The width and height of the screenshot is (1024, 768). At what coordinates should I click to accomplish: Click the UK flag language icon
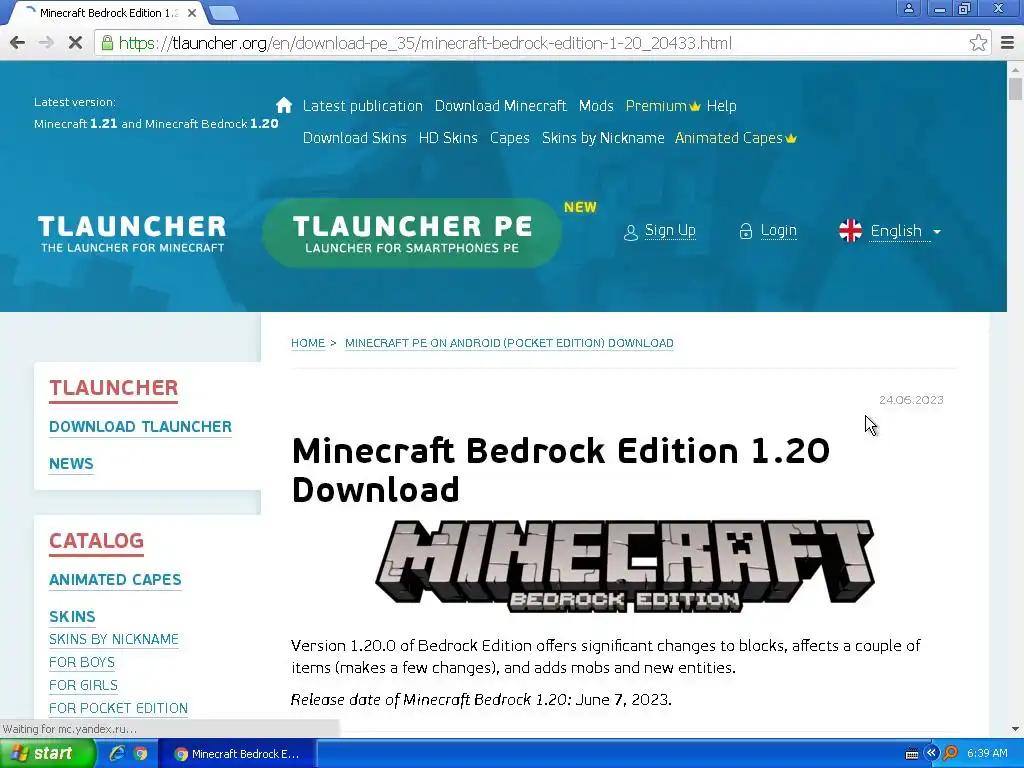click(x=850, y=231)
